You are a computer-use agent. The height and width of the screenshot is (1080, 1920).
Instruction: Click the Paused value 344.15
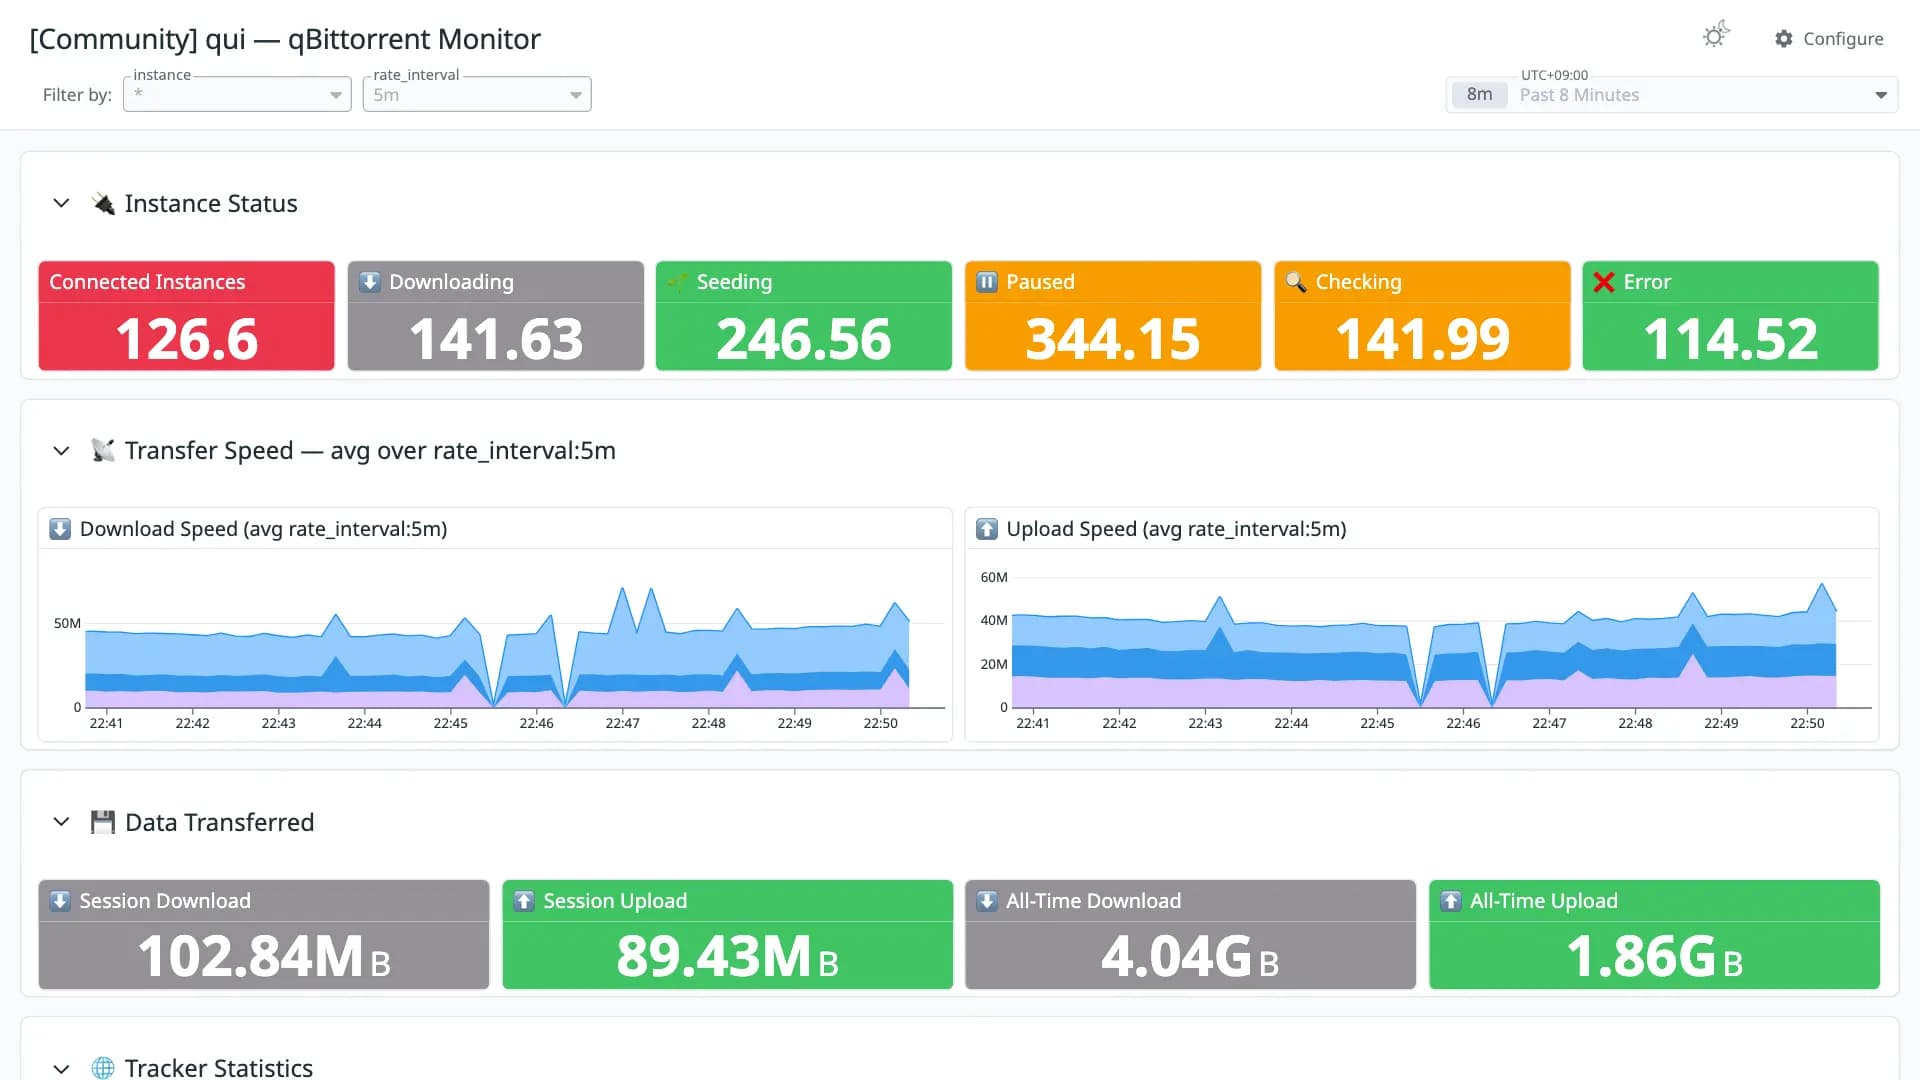(x=1113, y=339)
